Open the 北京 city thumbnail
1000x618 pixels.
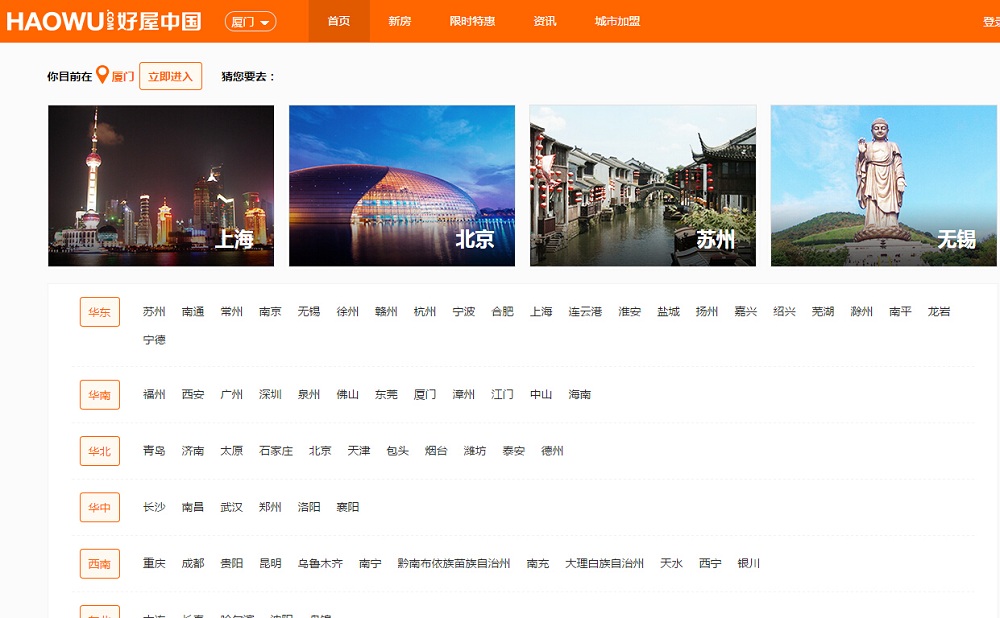402,186
